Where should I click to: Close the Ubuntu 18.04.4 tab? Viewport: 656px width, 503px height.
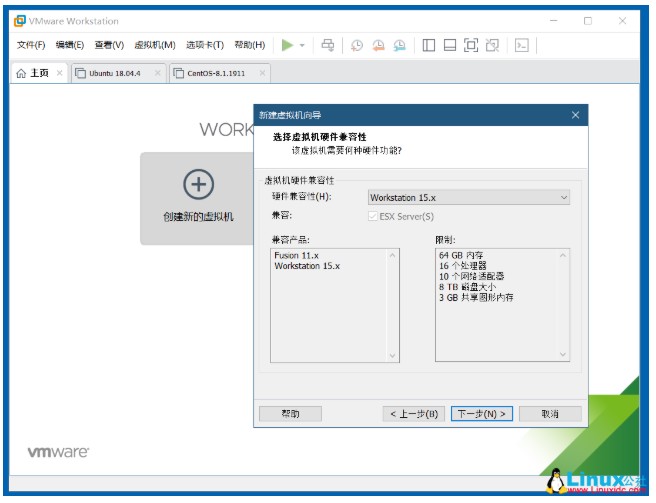(x=158, y=73)
